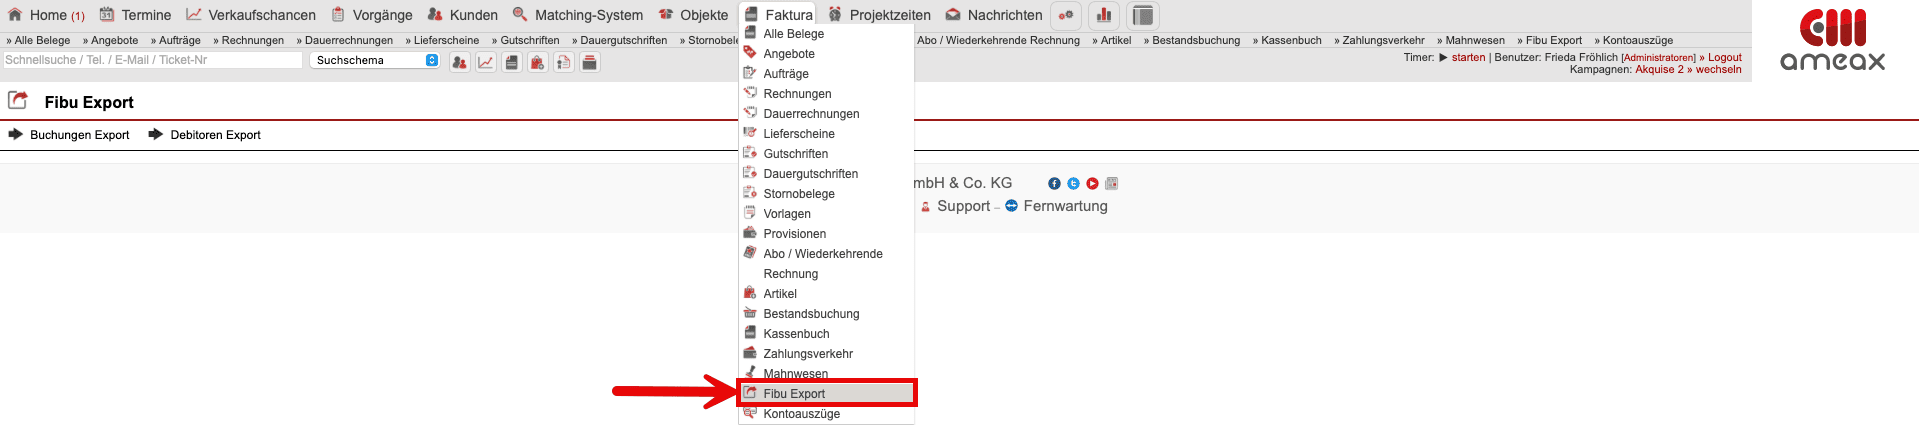This screenshot has width=1919, height=425.
Task: Click the ameax logo
Action: click(1832, 40)
